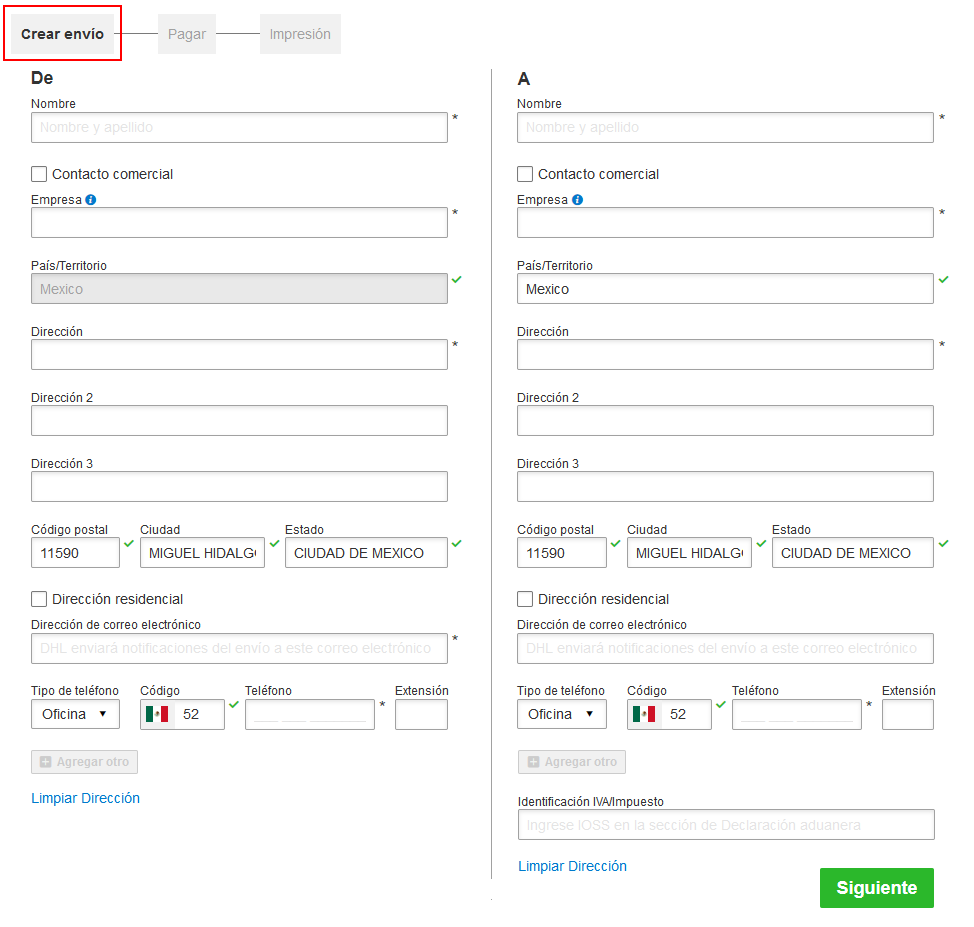
Task: Click the Mexico flag in recipient phone code
Action: pos(644,714)
